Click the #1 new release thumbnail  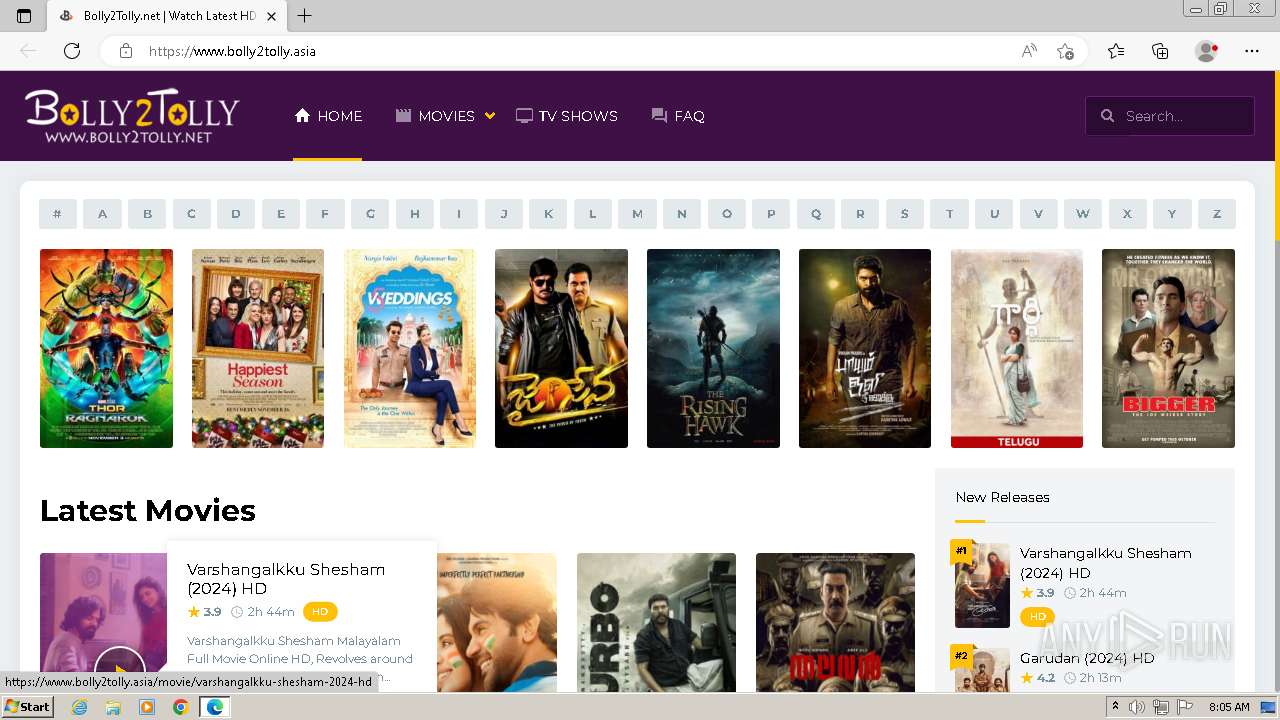click(982, 585)
